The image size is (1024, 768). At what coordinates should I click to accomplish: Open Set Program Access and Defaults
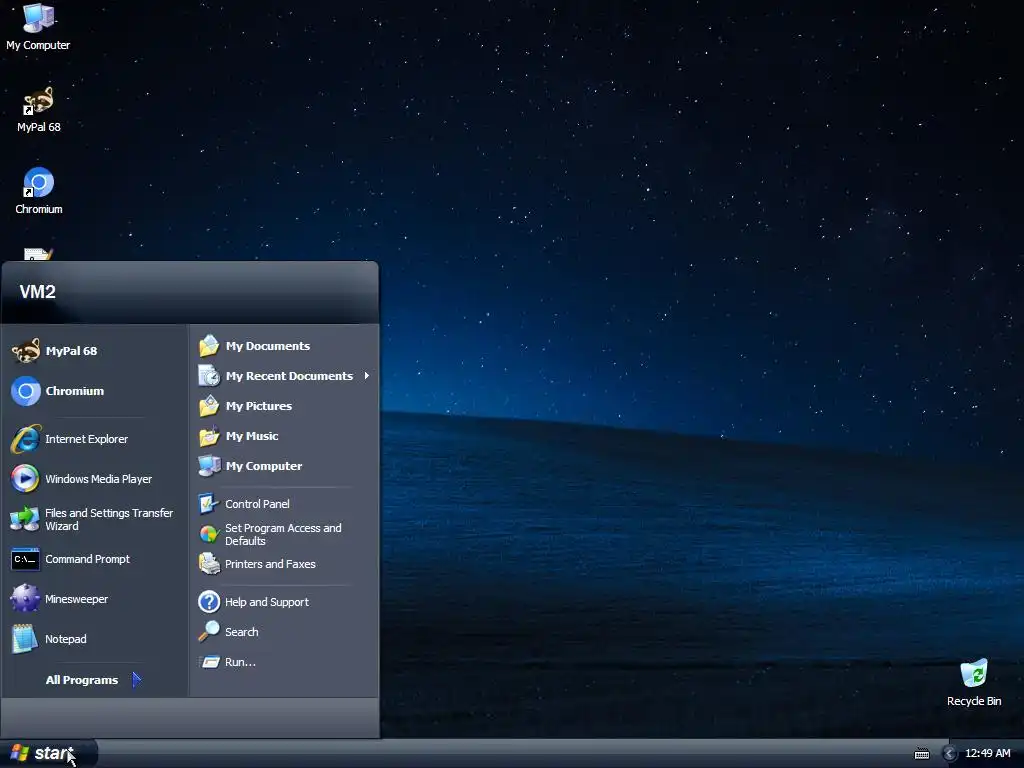[x=284, y=534]
